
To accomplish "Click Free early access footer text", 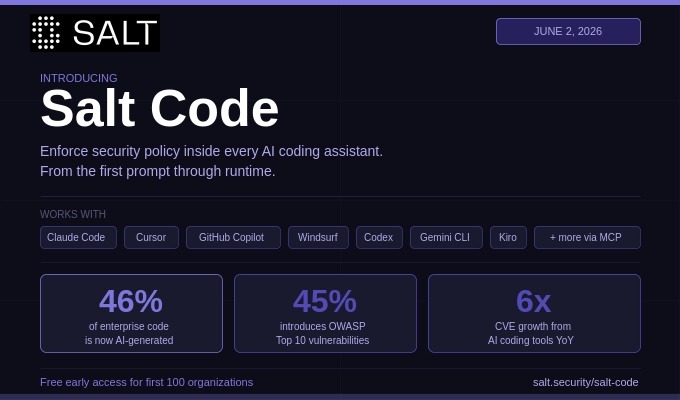I will click(147, 382).
